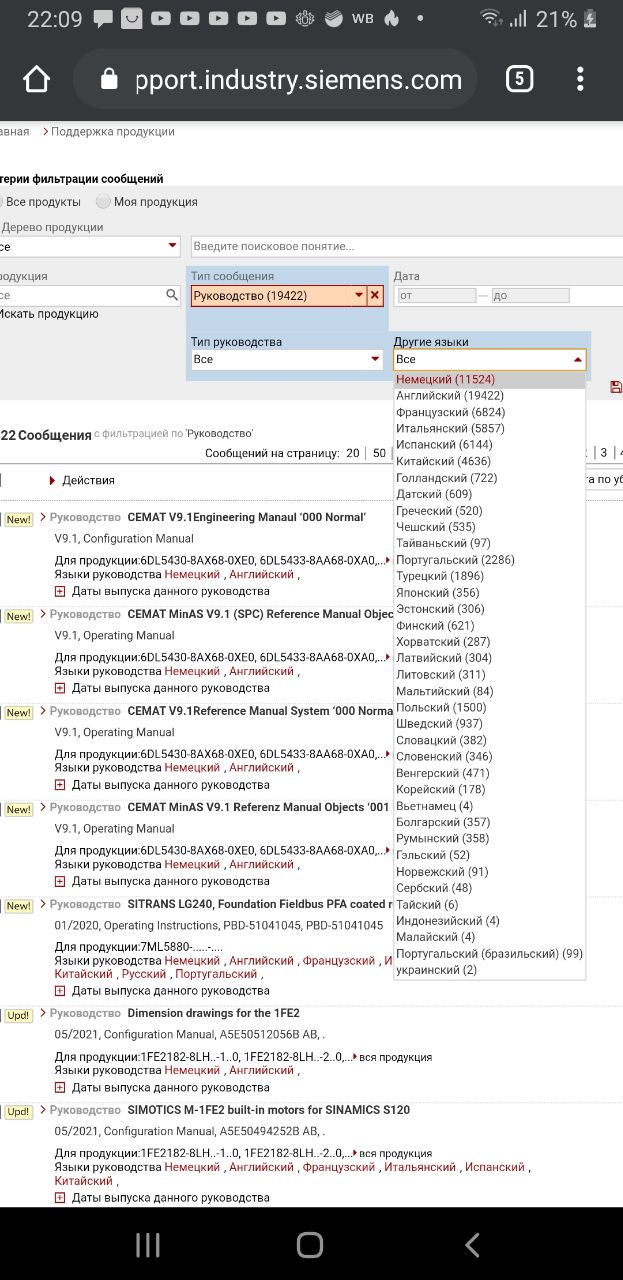The image size is (623, 1280).
Task: Click New! badge on SITRANS LG240 row
Action: click(x=18, y=906)
